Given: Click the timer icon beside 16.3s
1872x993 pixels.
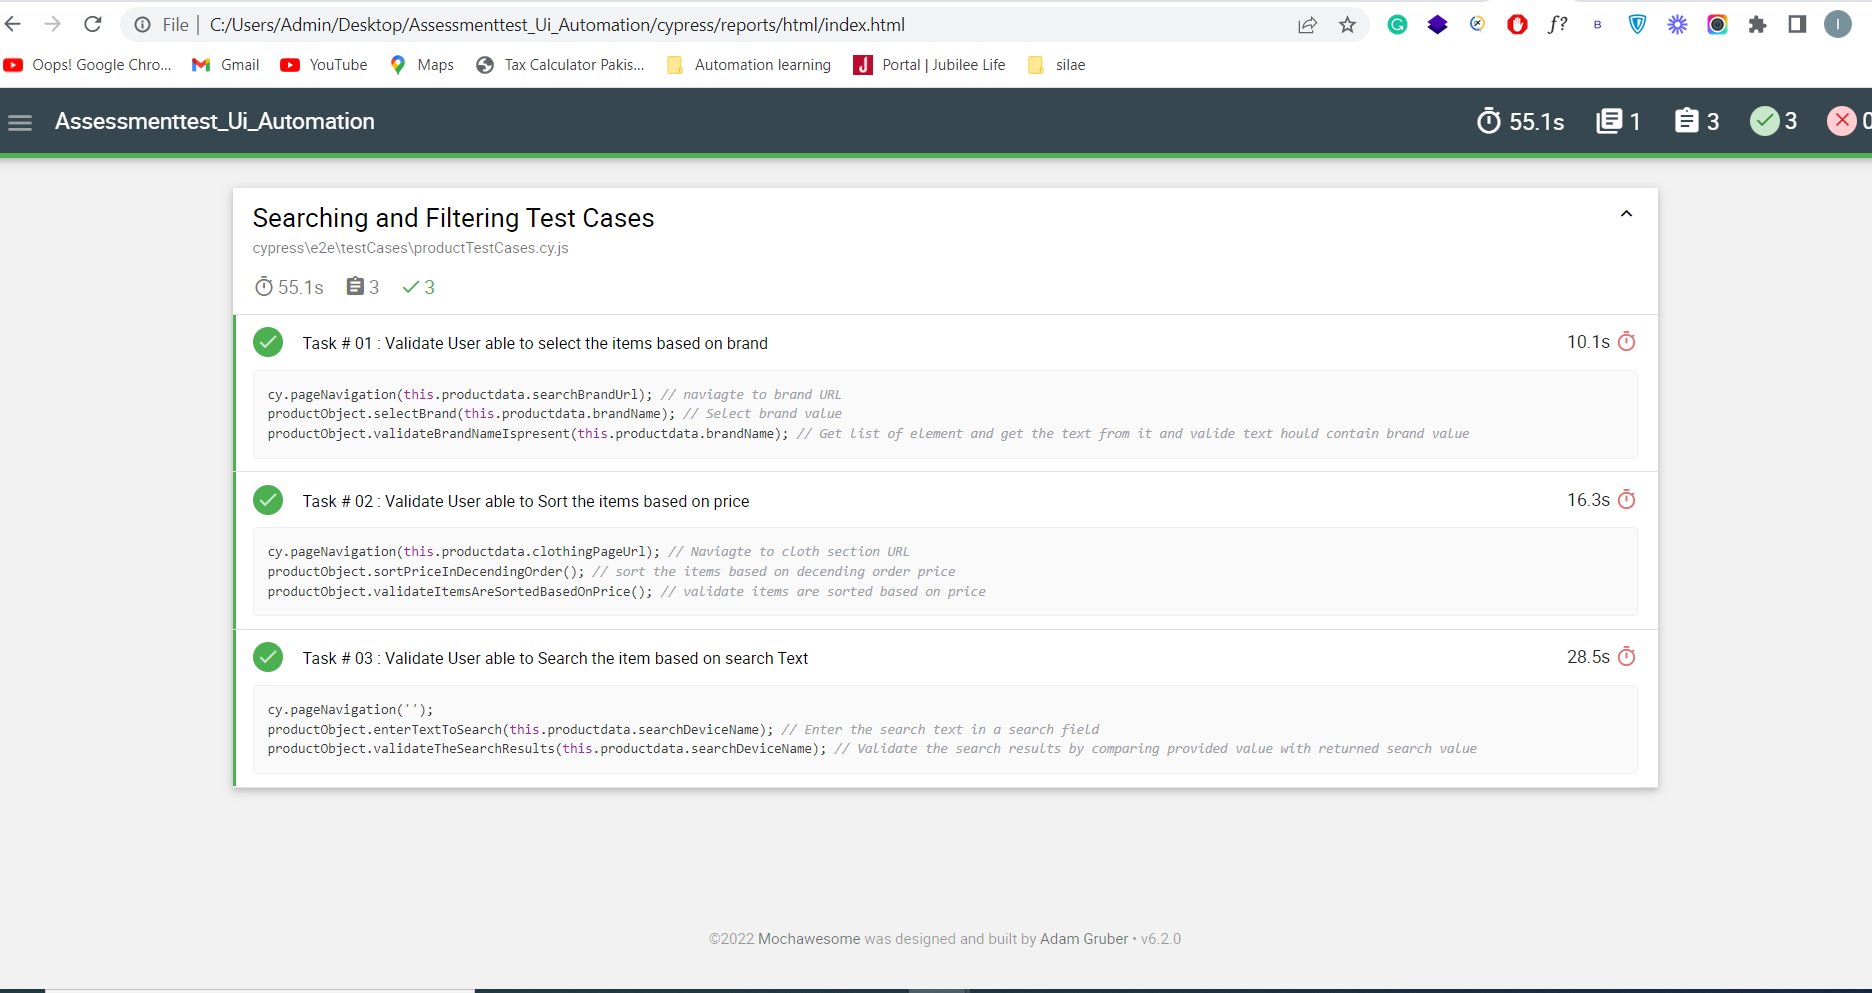Looking at the screenshot, I should point(1627,500).
